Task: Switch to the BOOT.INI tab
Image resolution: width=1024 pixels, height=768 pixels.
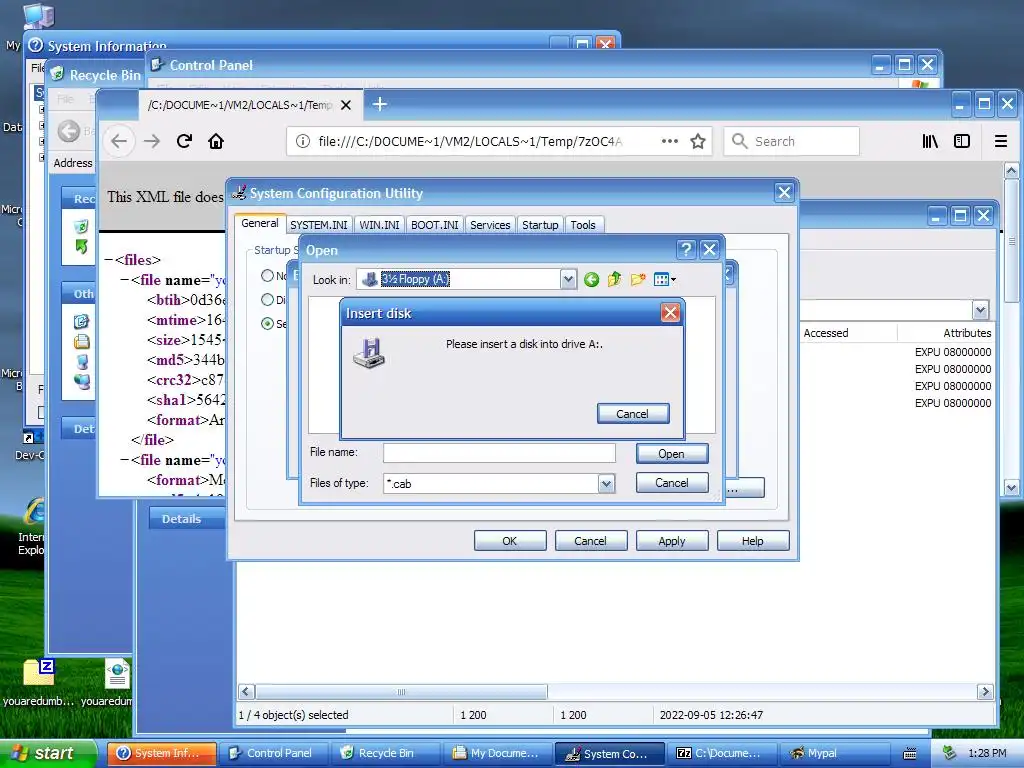Action: 434,225
